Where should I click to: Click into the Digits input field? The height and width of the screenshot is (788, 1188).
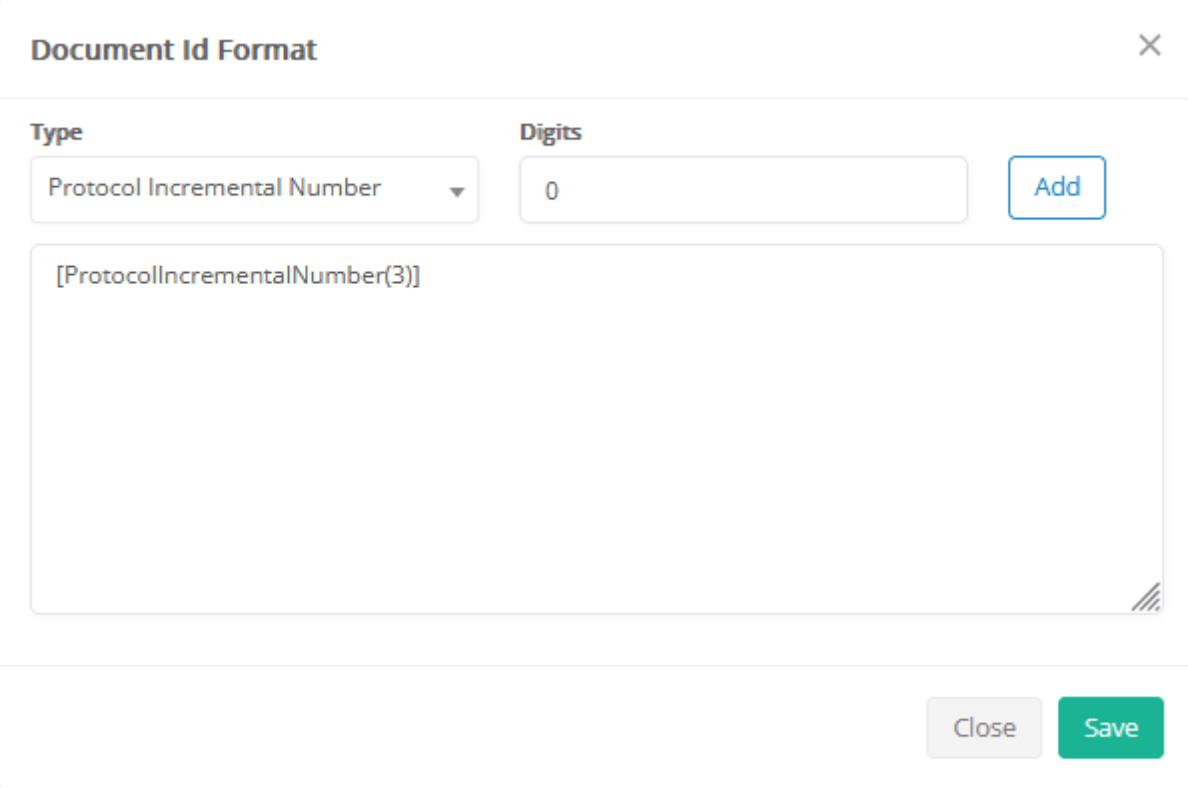[742, 190]
